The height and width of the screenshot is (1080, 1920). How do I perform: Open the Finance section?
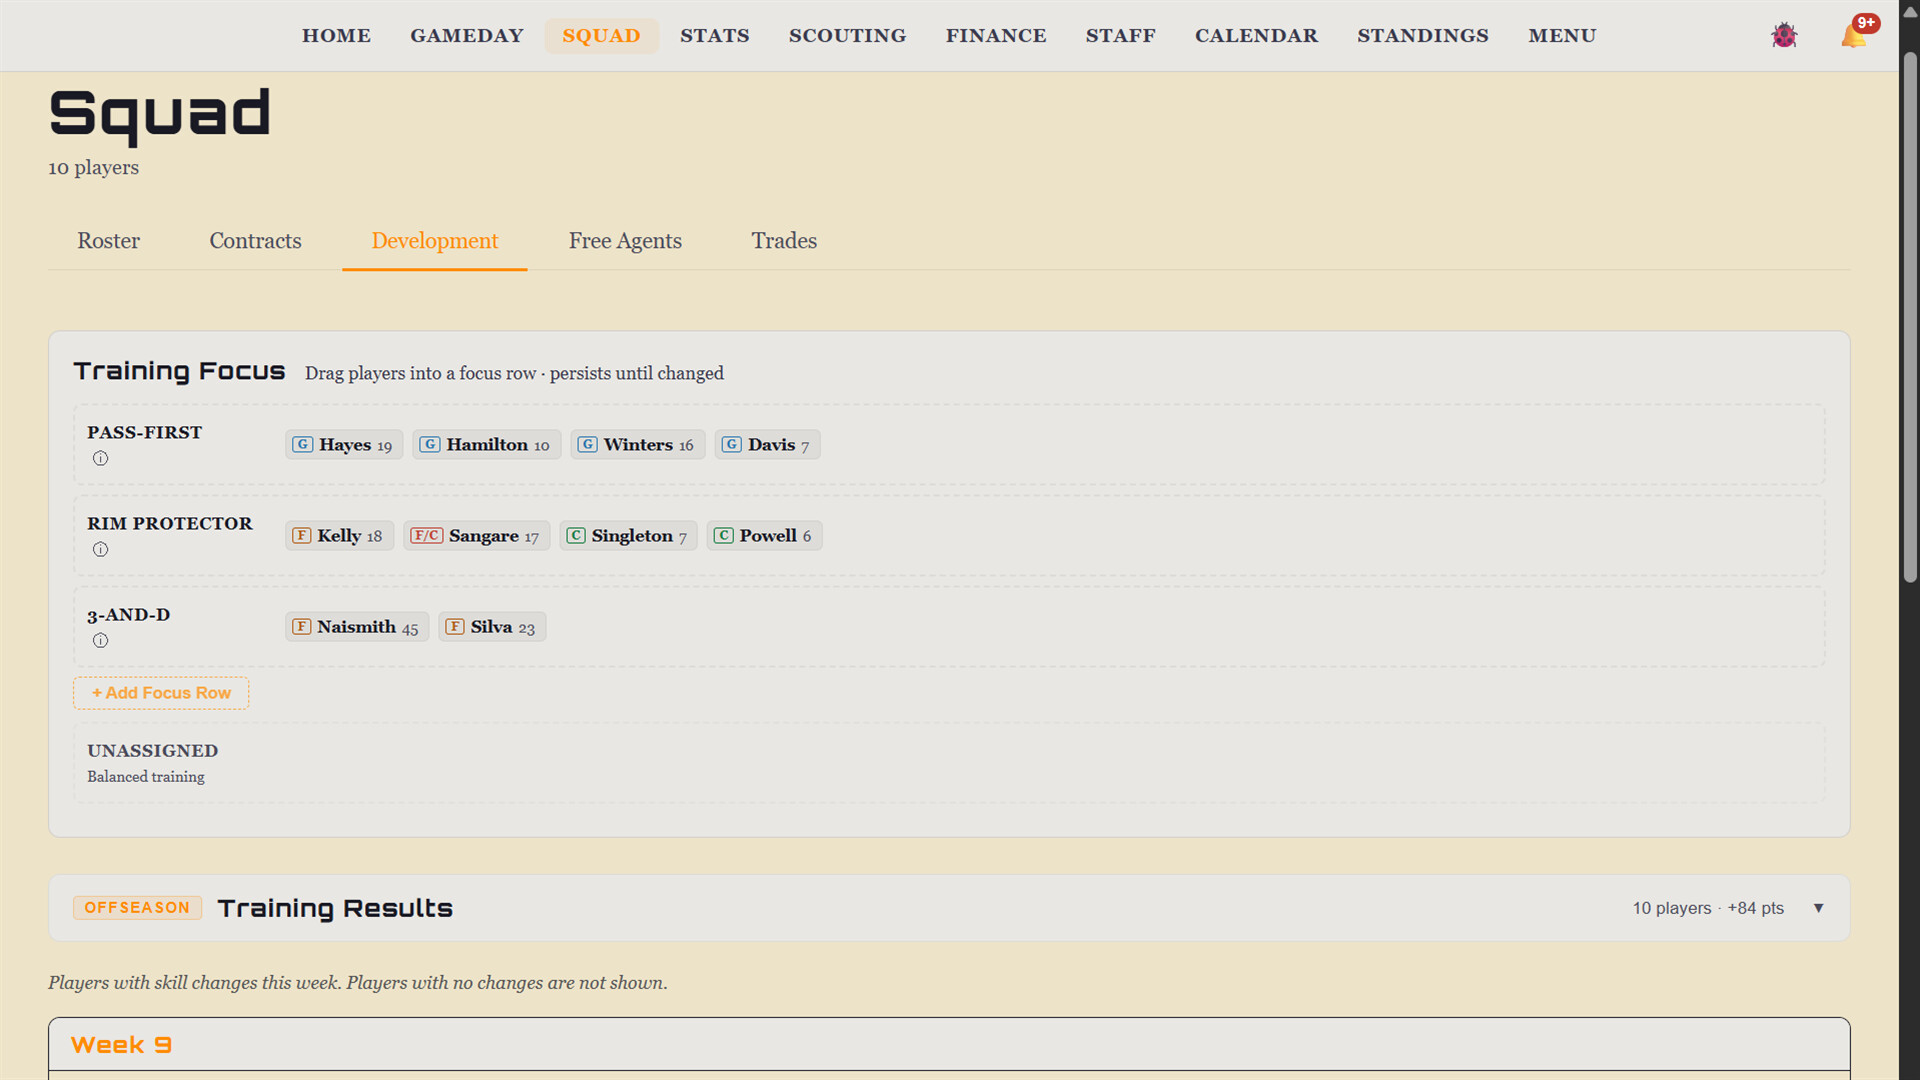[996, 36]
